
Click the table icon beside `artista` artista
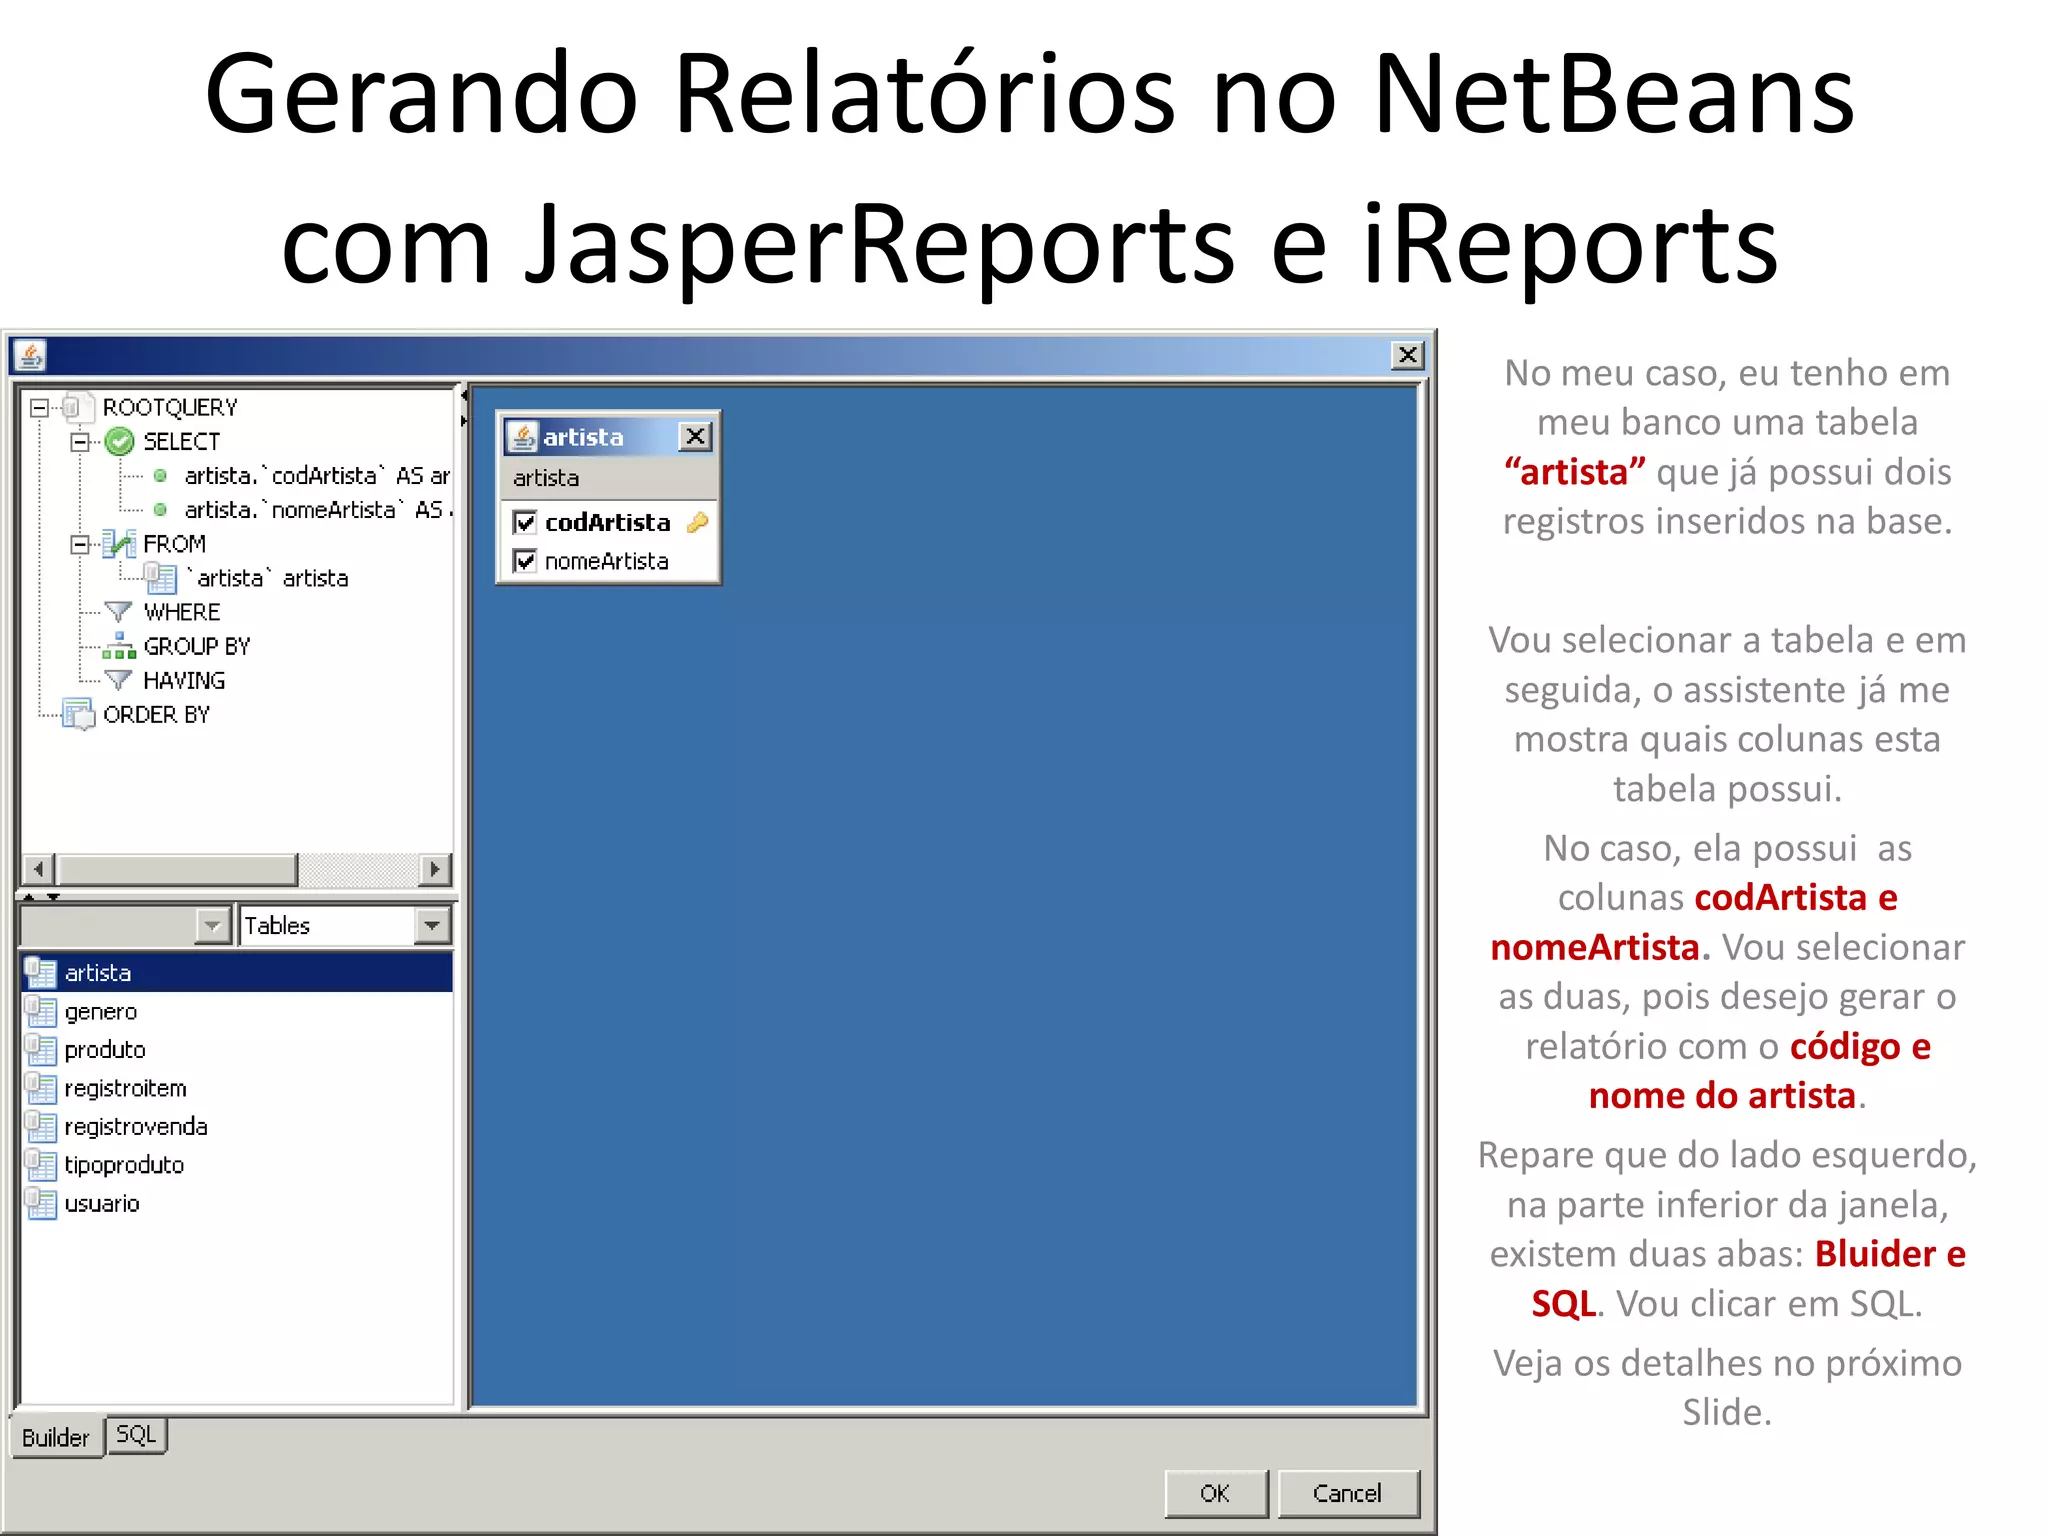pyautogui.click(x=160, y=577)
